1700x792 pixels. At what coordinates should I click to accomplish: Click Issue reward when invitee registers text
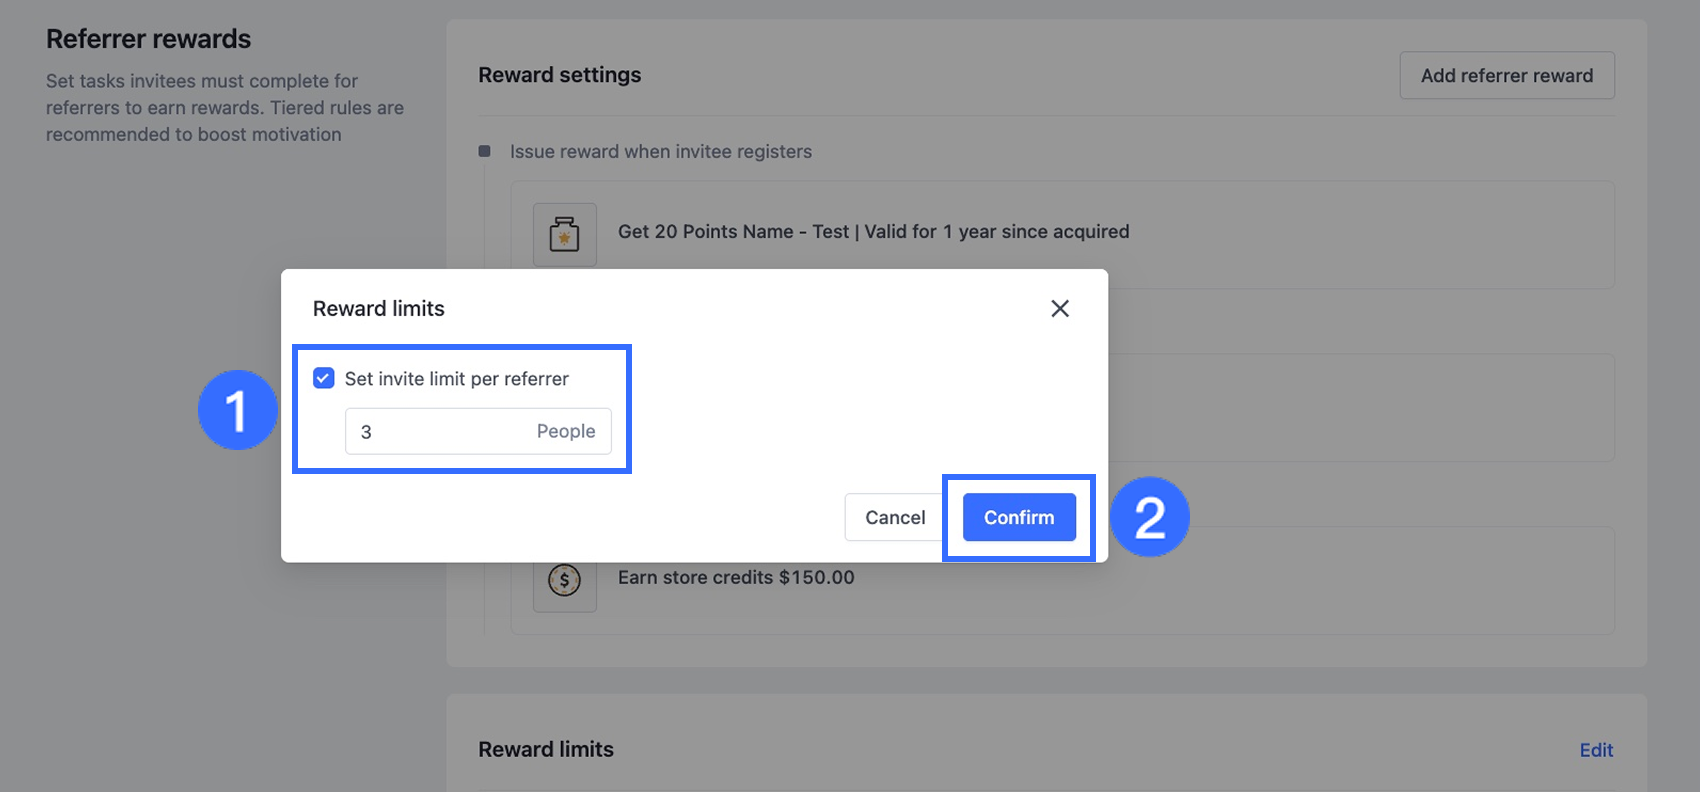click(660, 152)
